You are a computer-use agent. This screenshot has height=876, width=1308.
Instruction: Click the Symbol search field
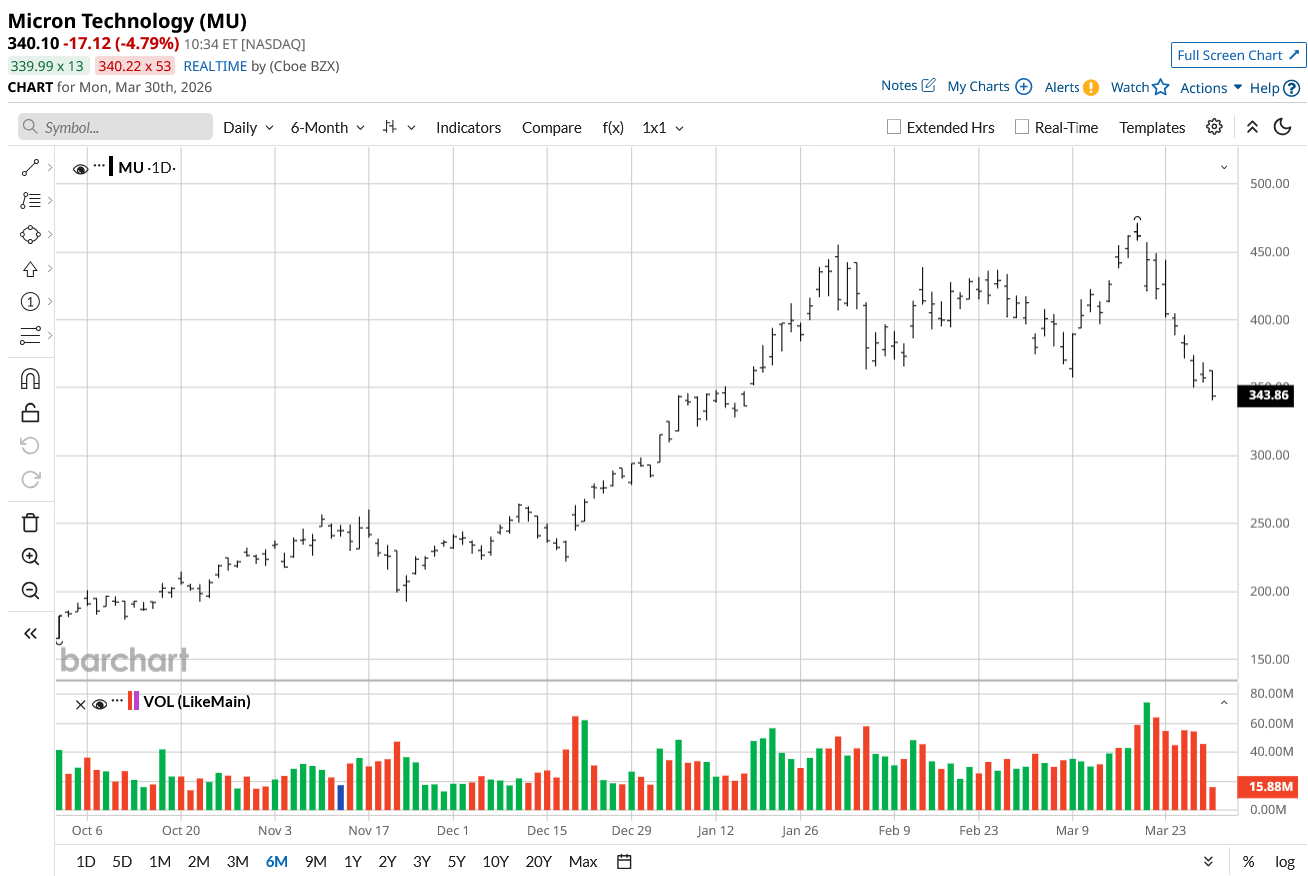point(115,127)
